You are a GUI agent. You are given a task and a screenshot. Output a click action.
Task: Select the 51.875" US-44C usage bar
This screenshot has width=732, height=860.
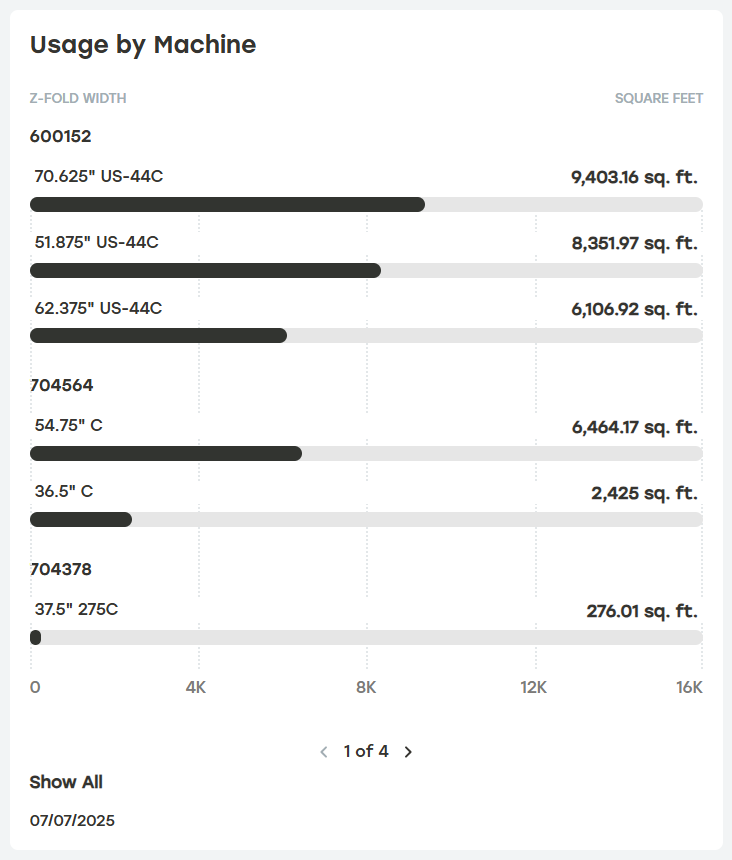pyautogui.click(x=206, y=270)
